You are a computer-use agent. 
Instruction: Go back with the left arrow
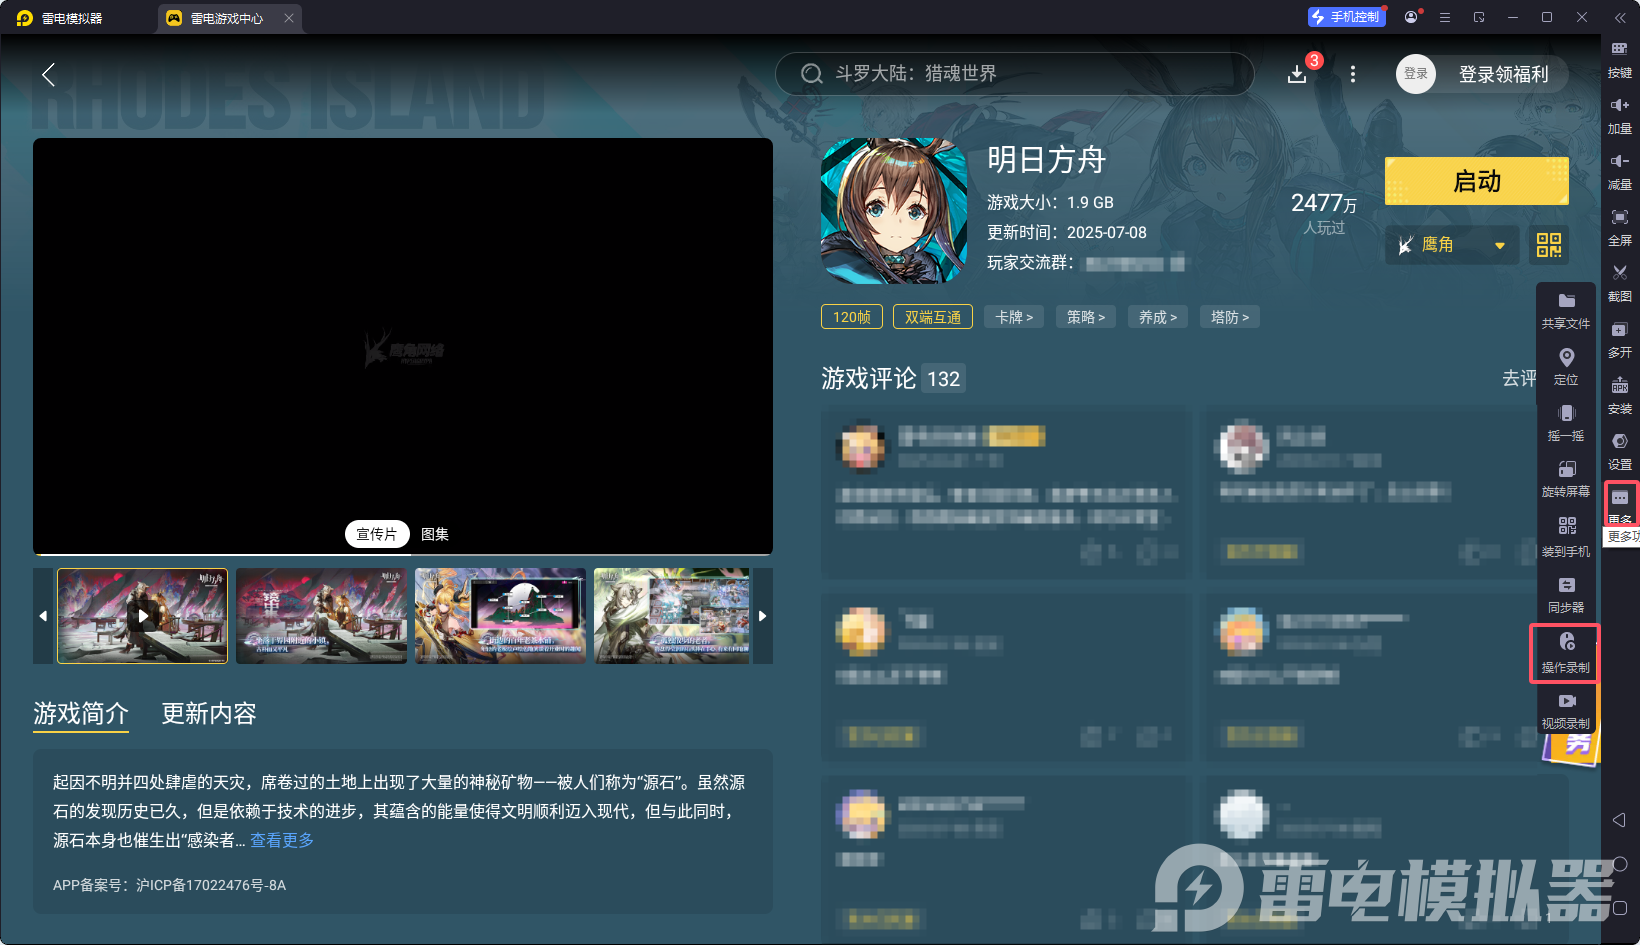[48, 74]
